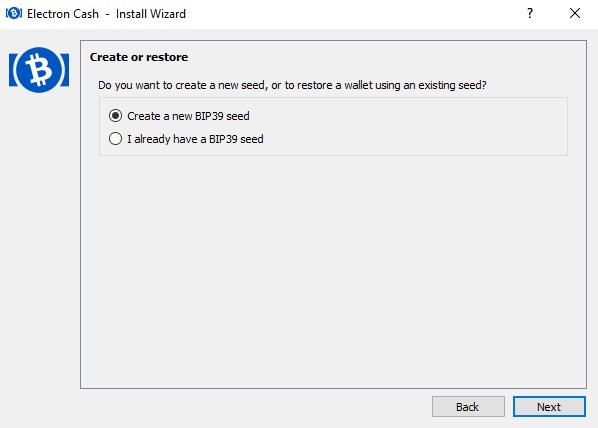Choose the I already have a BIP39 seed radio

[115, 138]
